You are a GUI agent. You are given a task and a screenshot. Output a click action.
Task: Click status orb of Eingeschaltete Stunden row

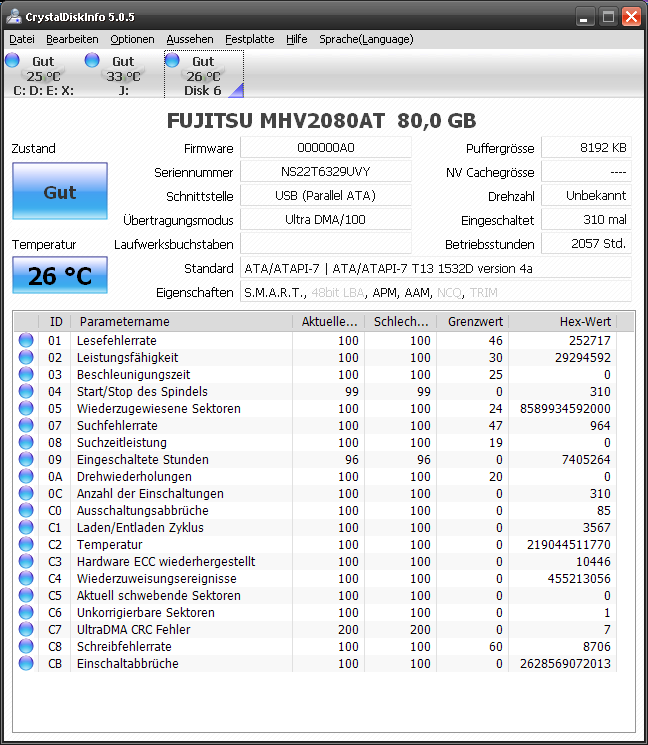[26, 459]
